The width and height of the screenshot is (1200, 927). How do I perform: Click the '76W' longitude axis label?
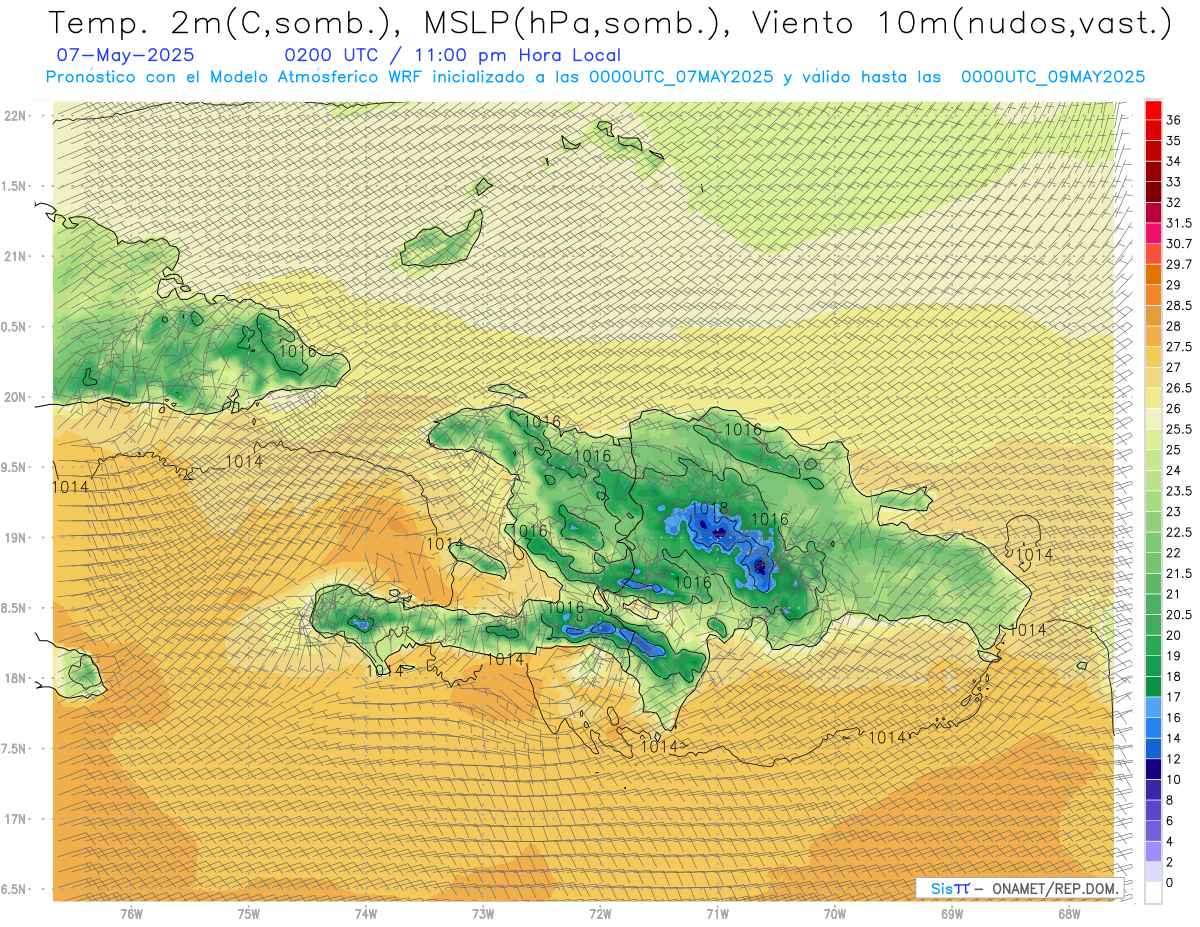[x=131, y=914]
